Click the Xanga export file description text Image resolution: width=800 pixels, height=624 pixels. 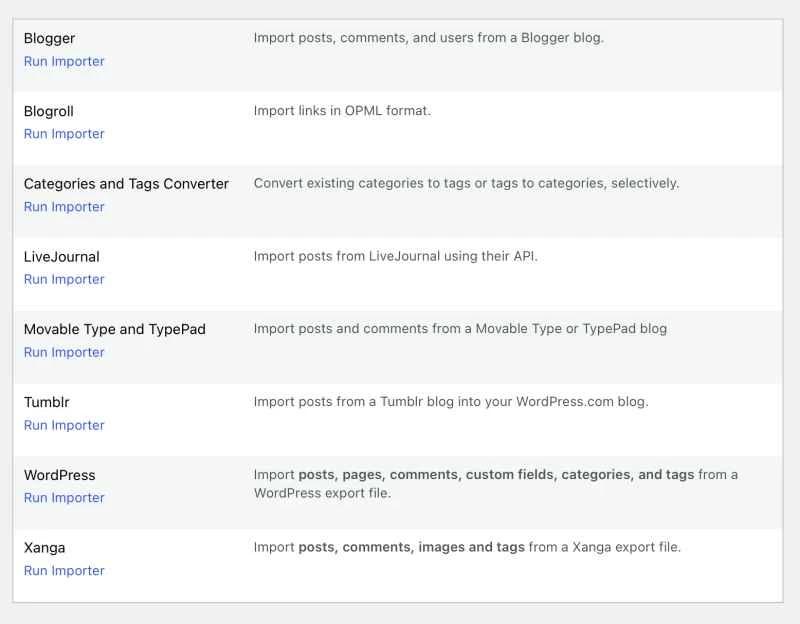pyautogui.click(x=468, y=547)
